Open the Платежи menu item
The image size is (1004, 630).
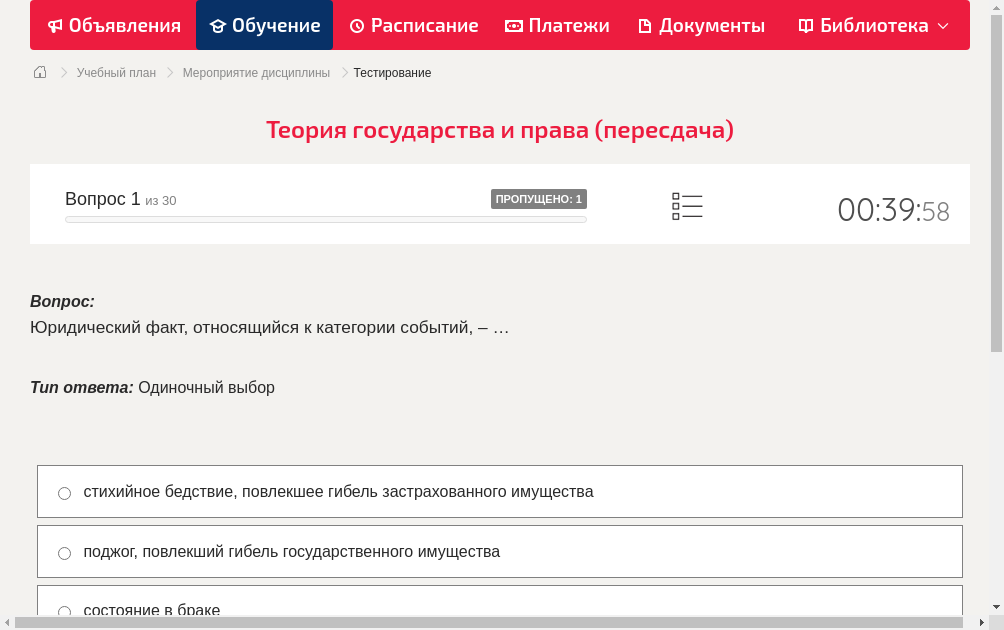click(556, 25)
